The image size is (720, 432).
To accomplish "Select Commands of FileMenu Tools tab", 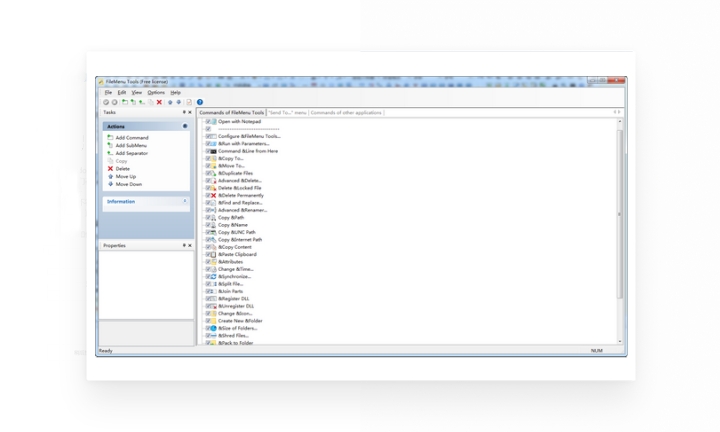I will click(x=231, y=112).
